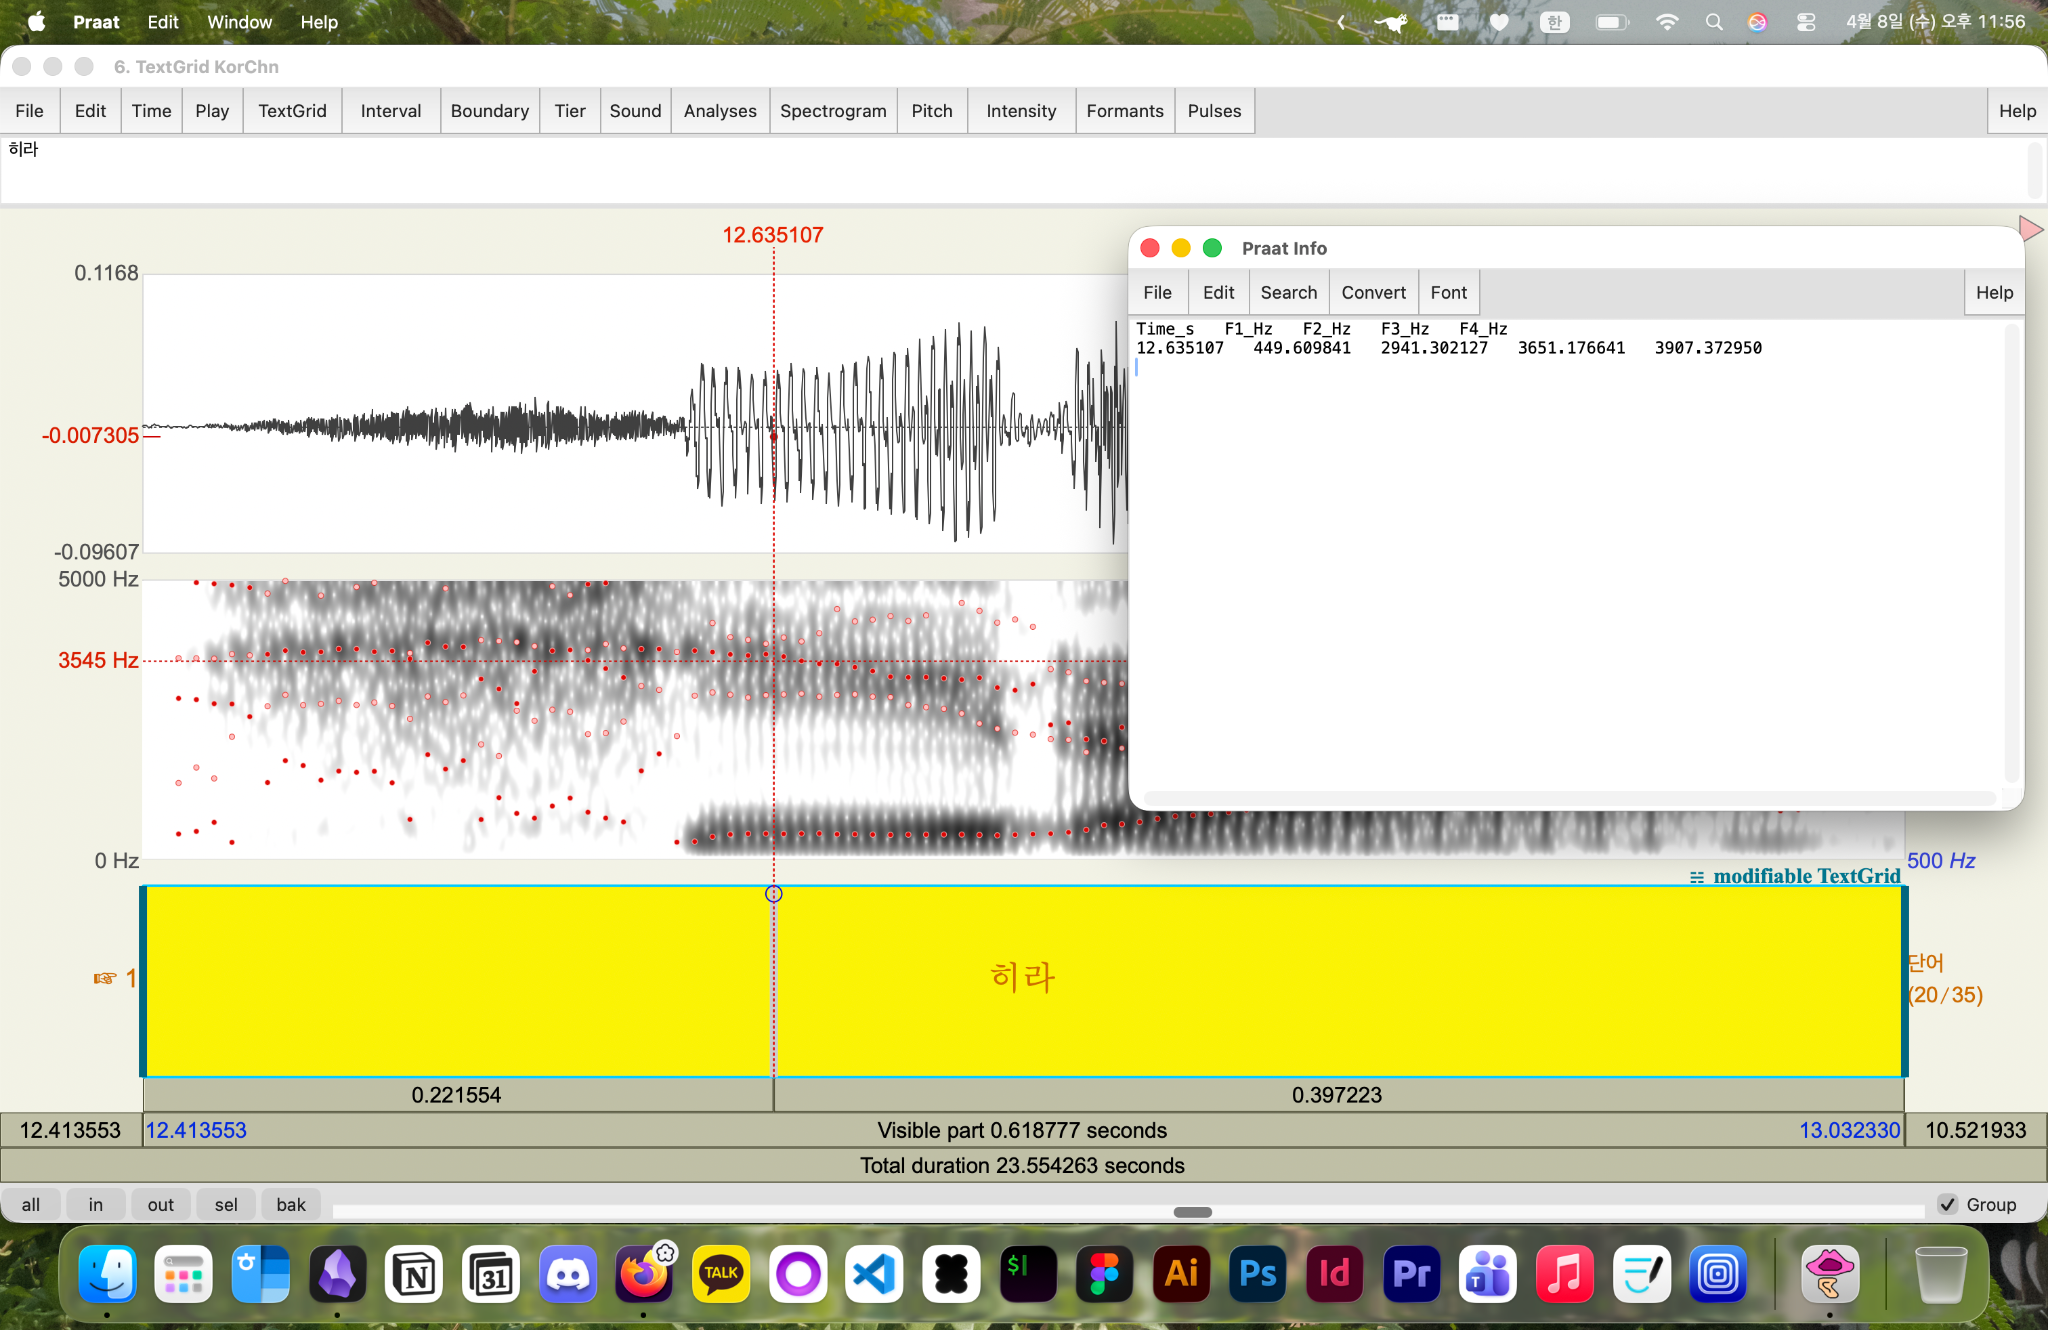Viewport: 2048px width, 1330px height.
Task: Open macOS Control Center in menu bar
Action: (1806, 22)
